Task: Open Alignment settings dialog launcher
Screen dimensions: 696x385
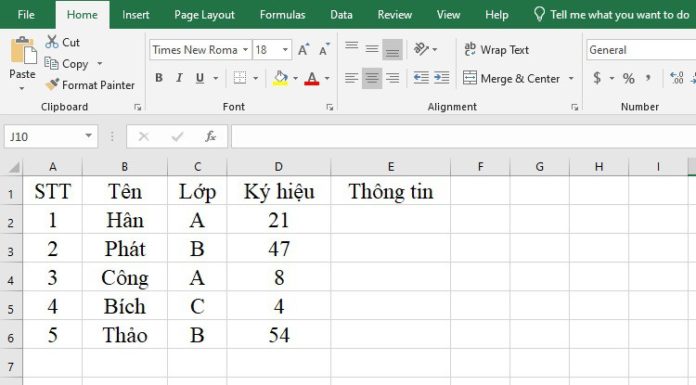Action: coord(574,107)
